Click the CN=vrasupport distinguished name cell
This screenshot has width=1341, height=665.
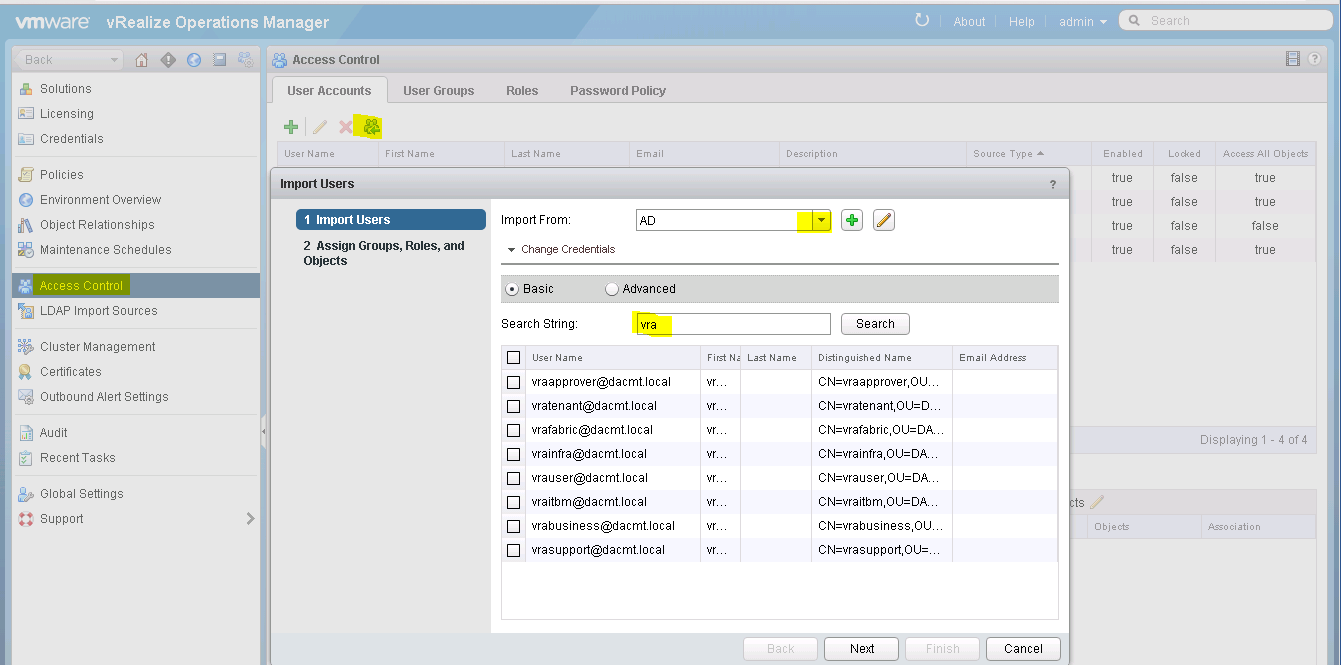coord(881,550)
